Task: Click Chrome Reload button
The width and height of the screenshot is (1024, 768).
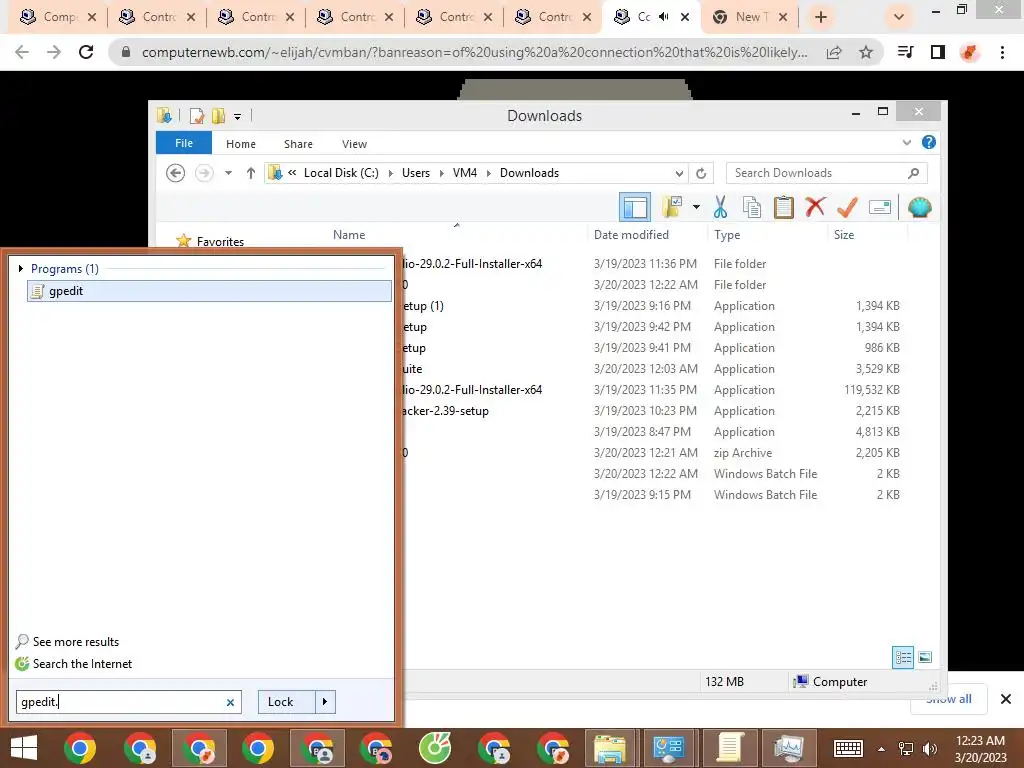Action: 86,52
